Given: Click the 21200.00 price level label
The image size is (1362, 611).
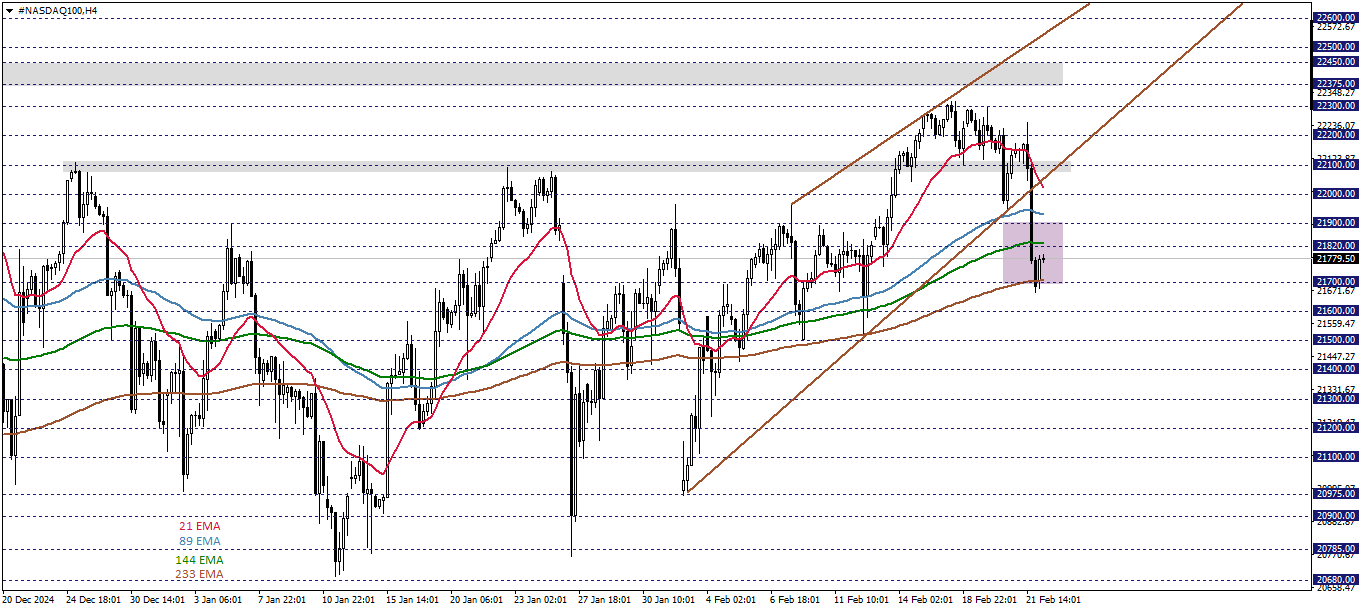Looking at the screenshot, I should click(1336, 428).
